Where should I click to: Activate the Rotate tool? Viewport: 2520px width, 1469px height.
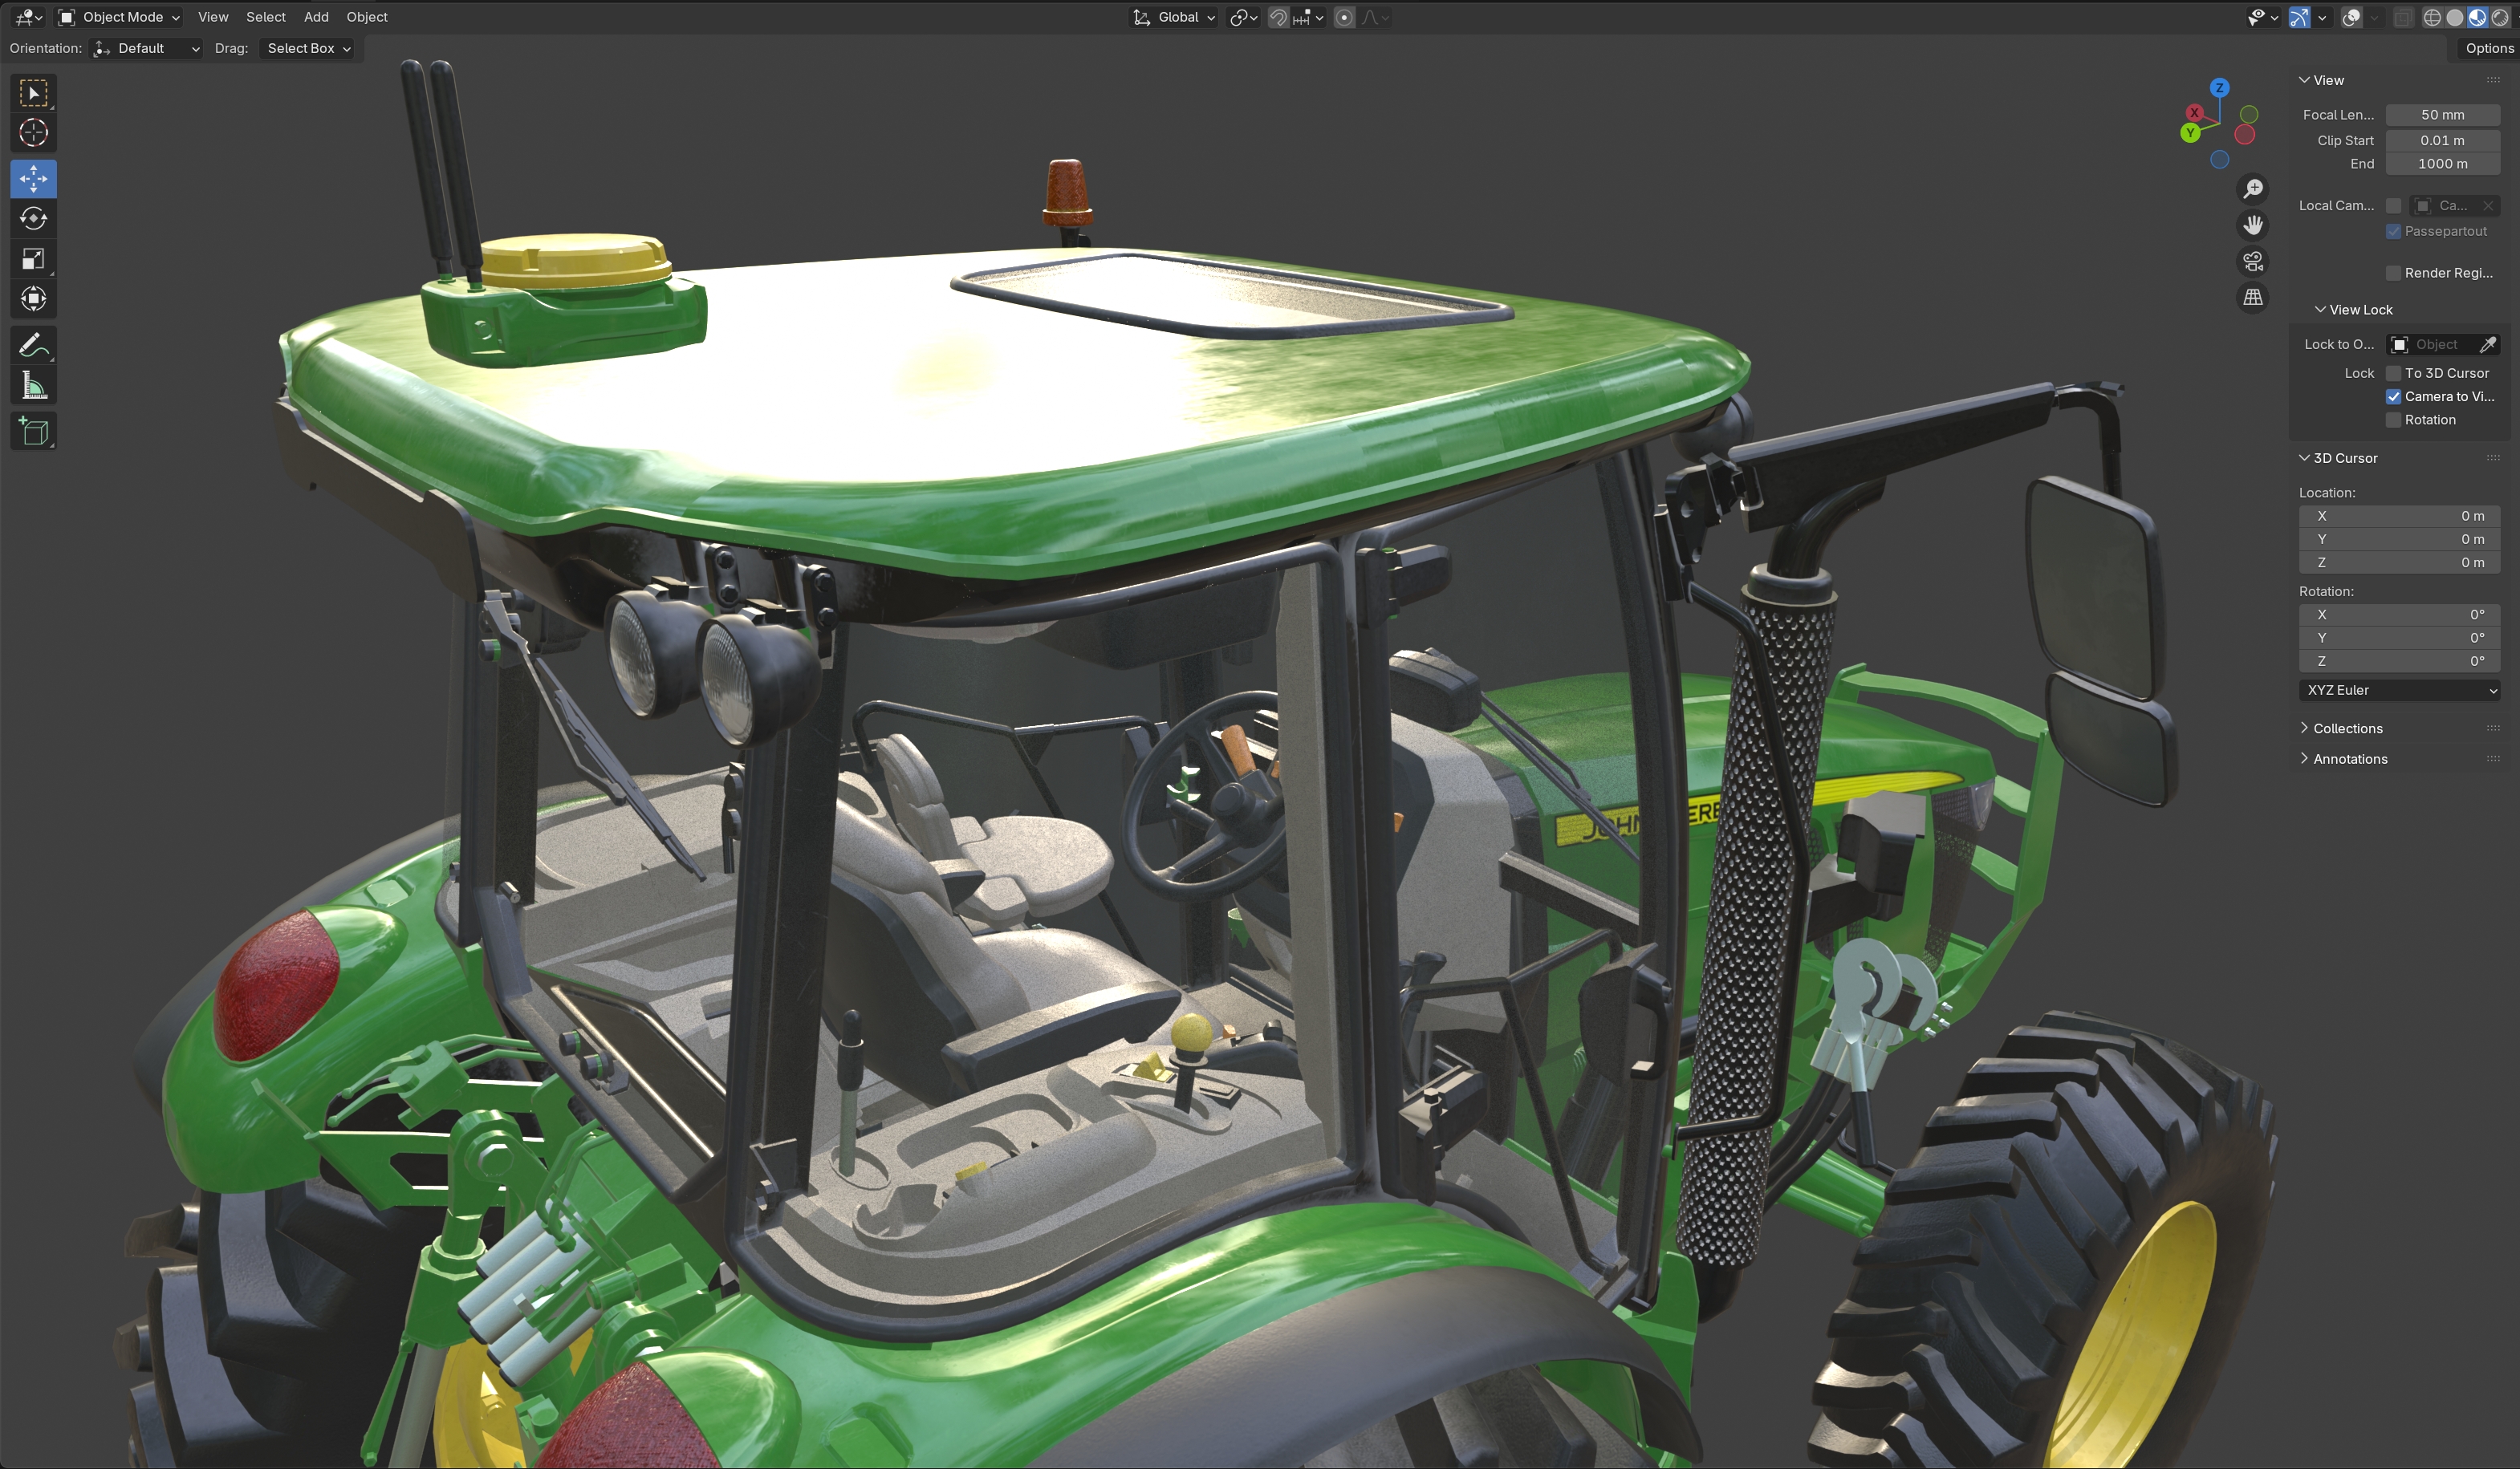click(33, 219)
